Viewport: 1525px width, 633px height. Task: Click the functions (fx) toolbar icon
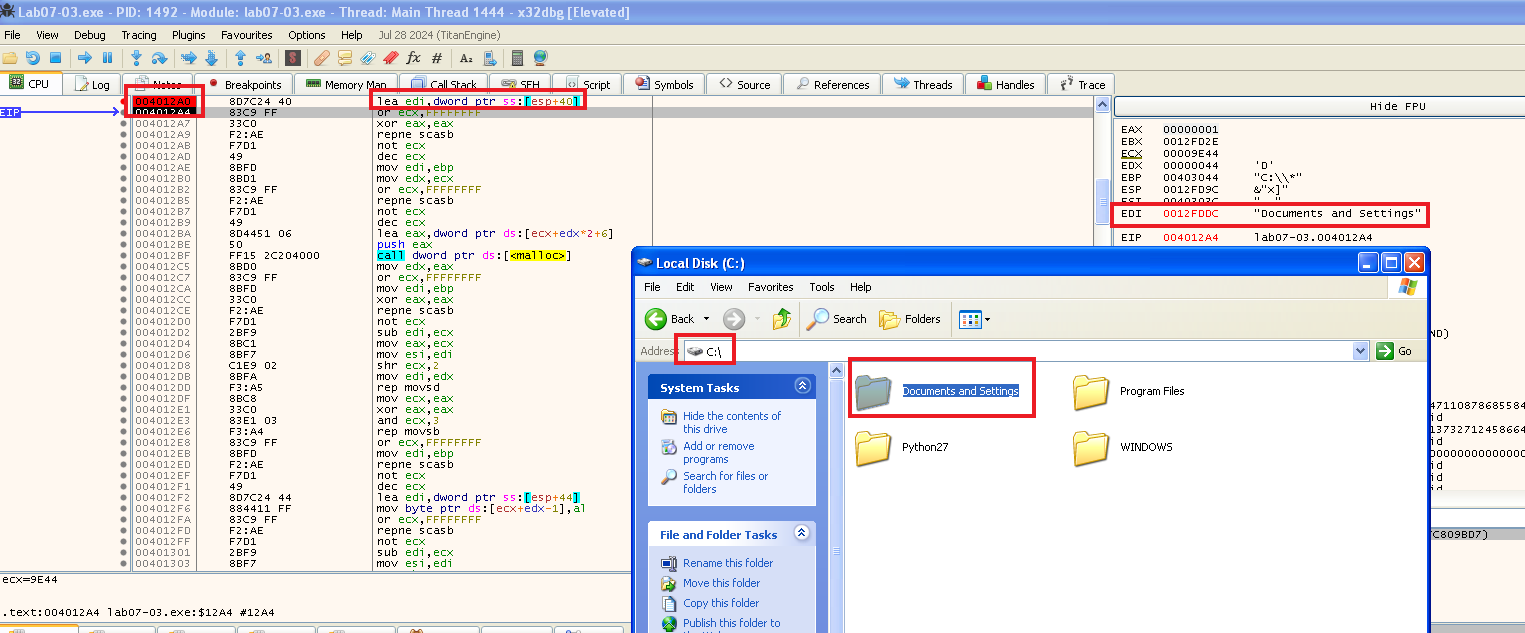(413, 58)
